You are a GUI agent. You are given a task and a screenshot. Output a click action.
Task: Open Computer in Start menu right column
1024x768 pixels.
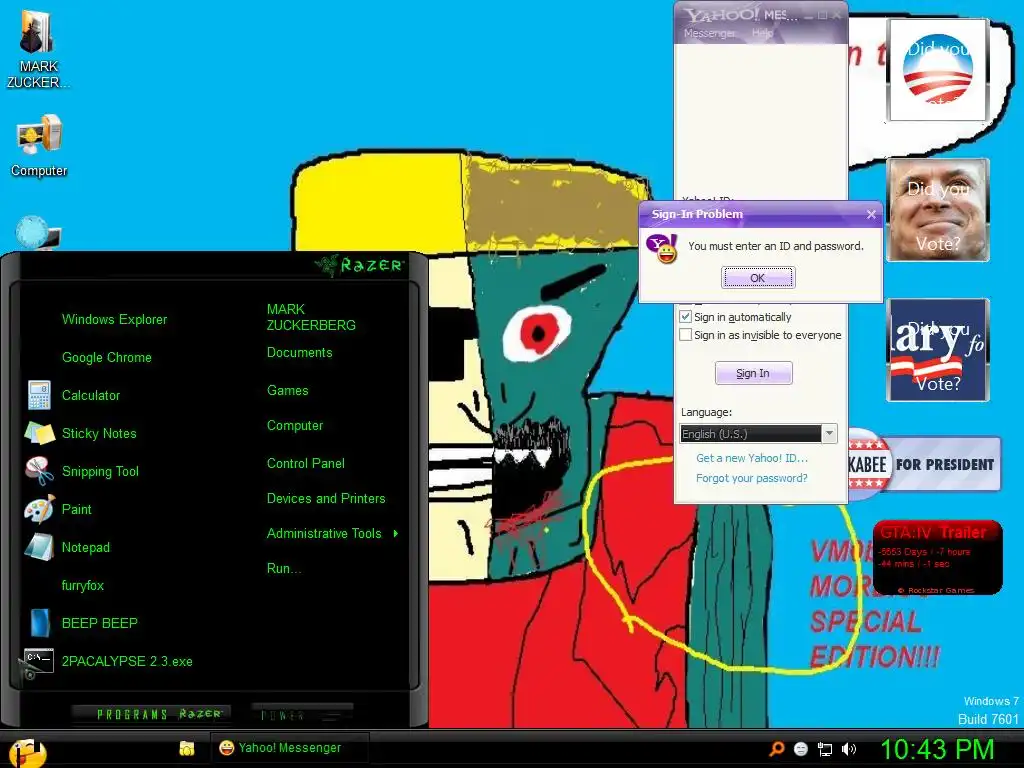coord(295,426)
